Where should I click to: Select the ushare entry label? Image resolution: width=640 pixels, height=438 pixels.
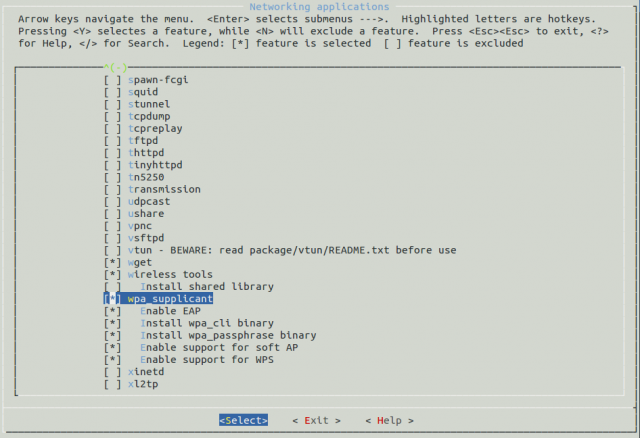point(146,214)
